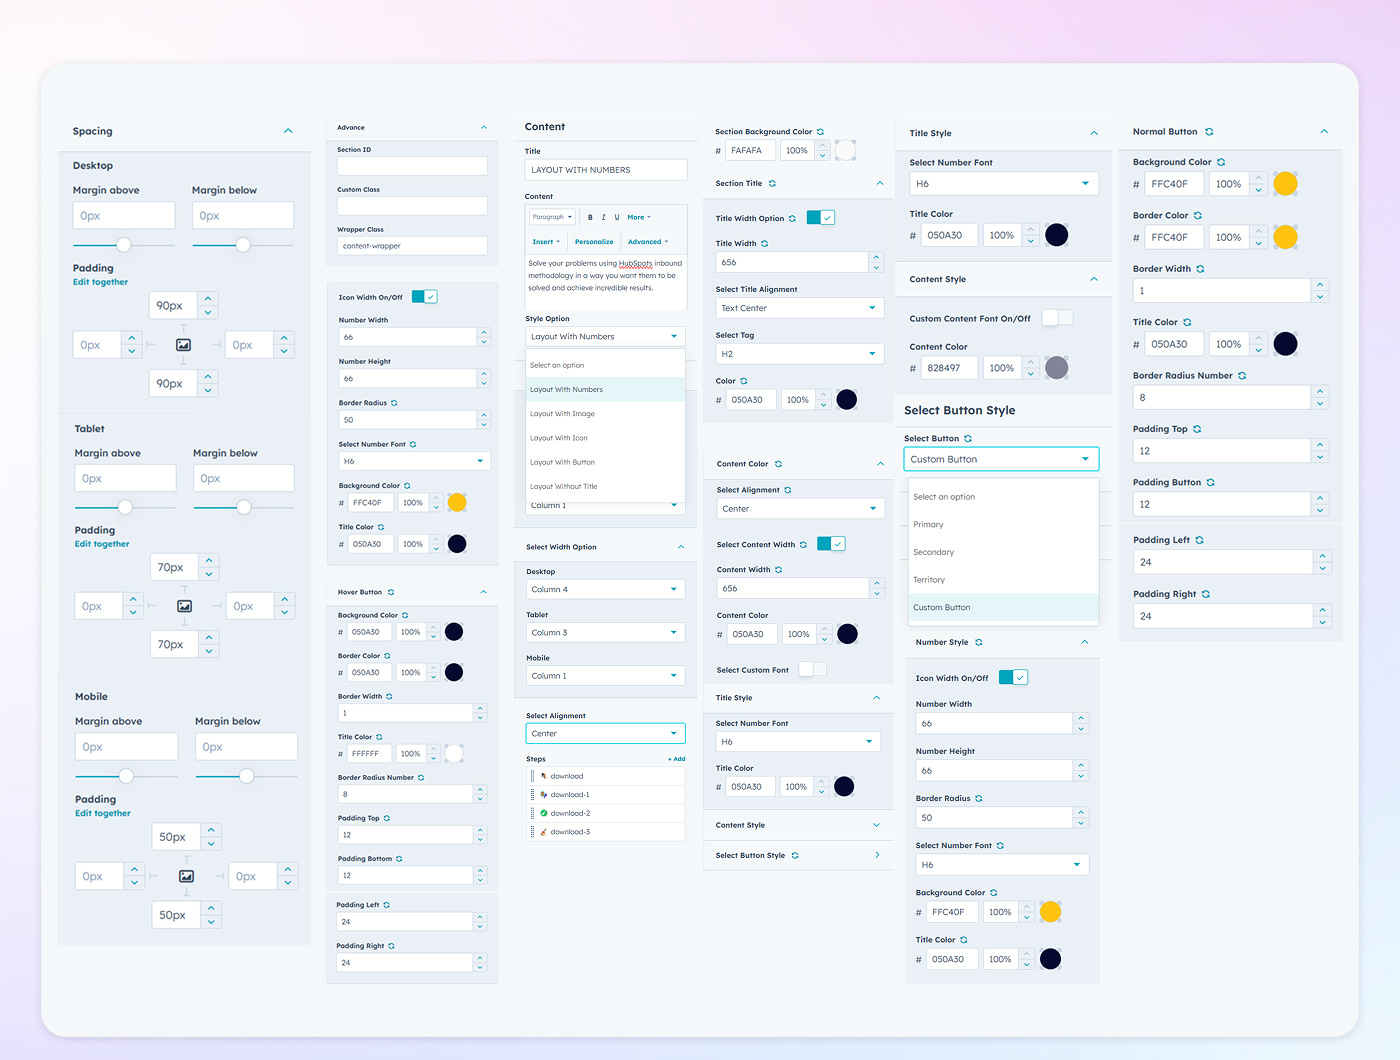Open the Select Title Alignment dropdown

pos(799,308)
